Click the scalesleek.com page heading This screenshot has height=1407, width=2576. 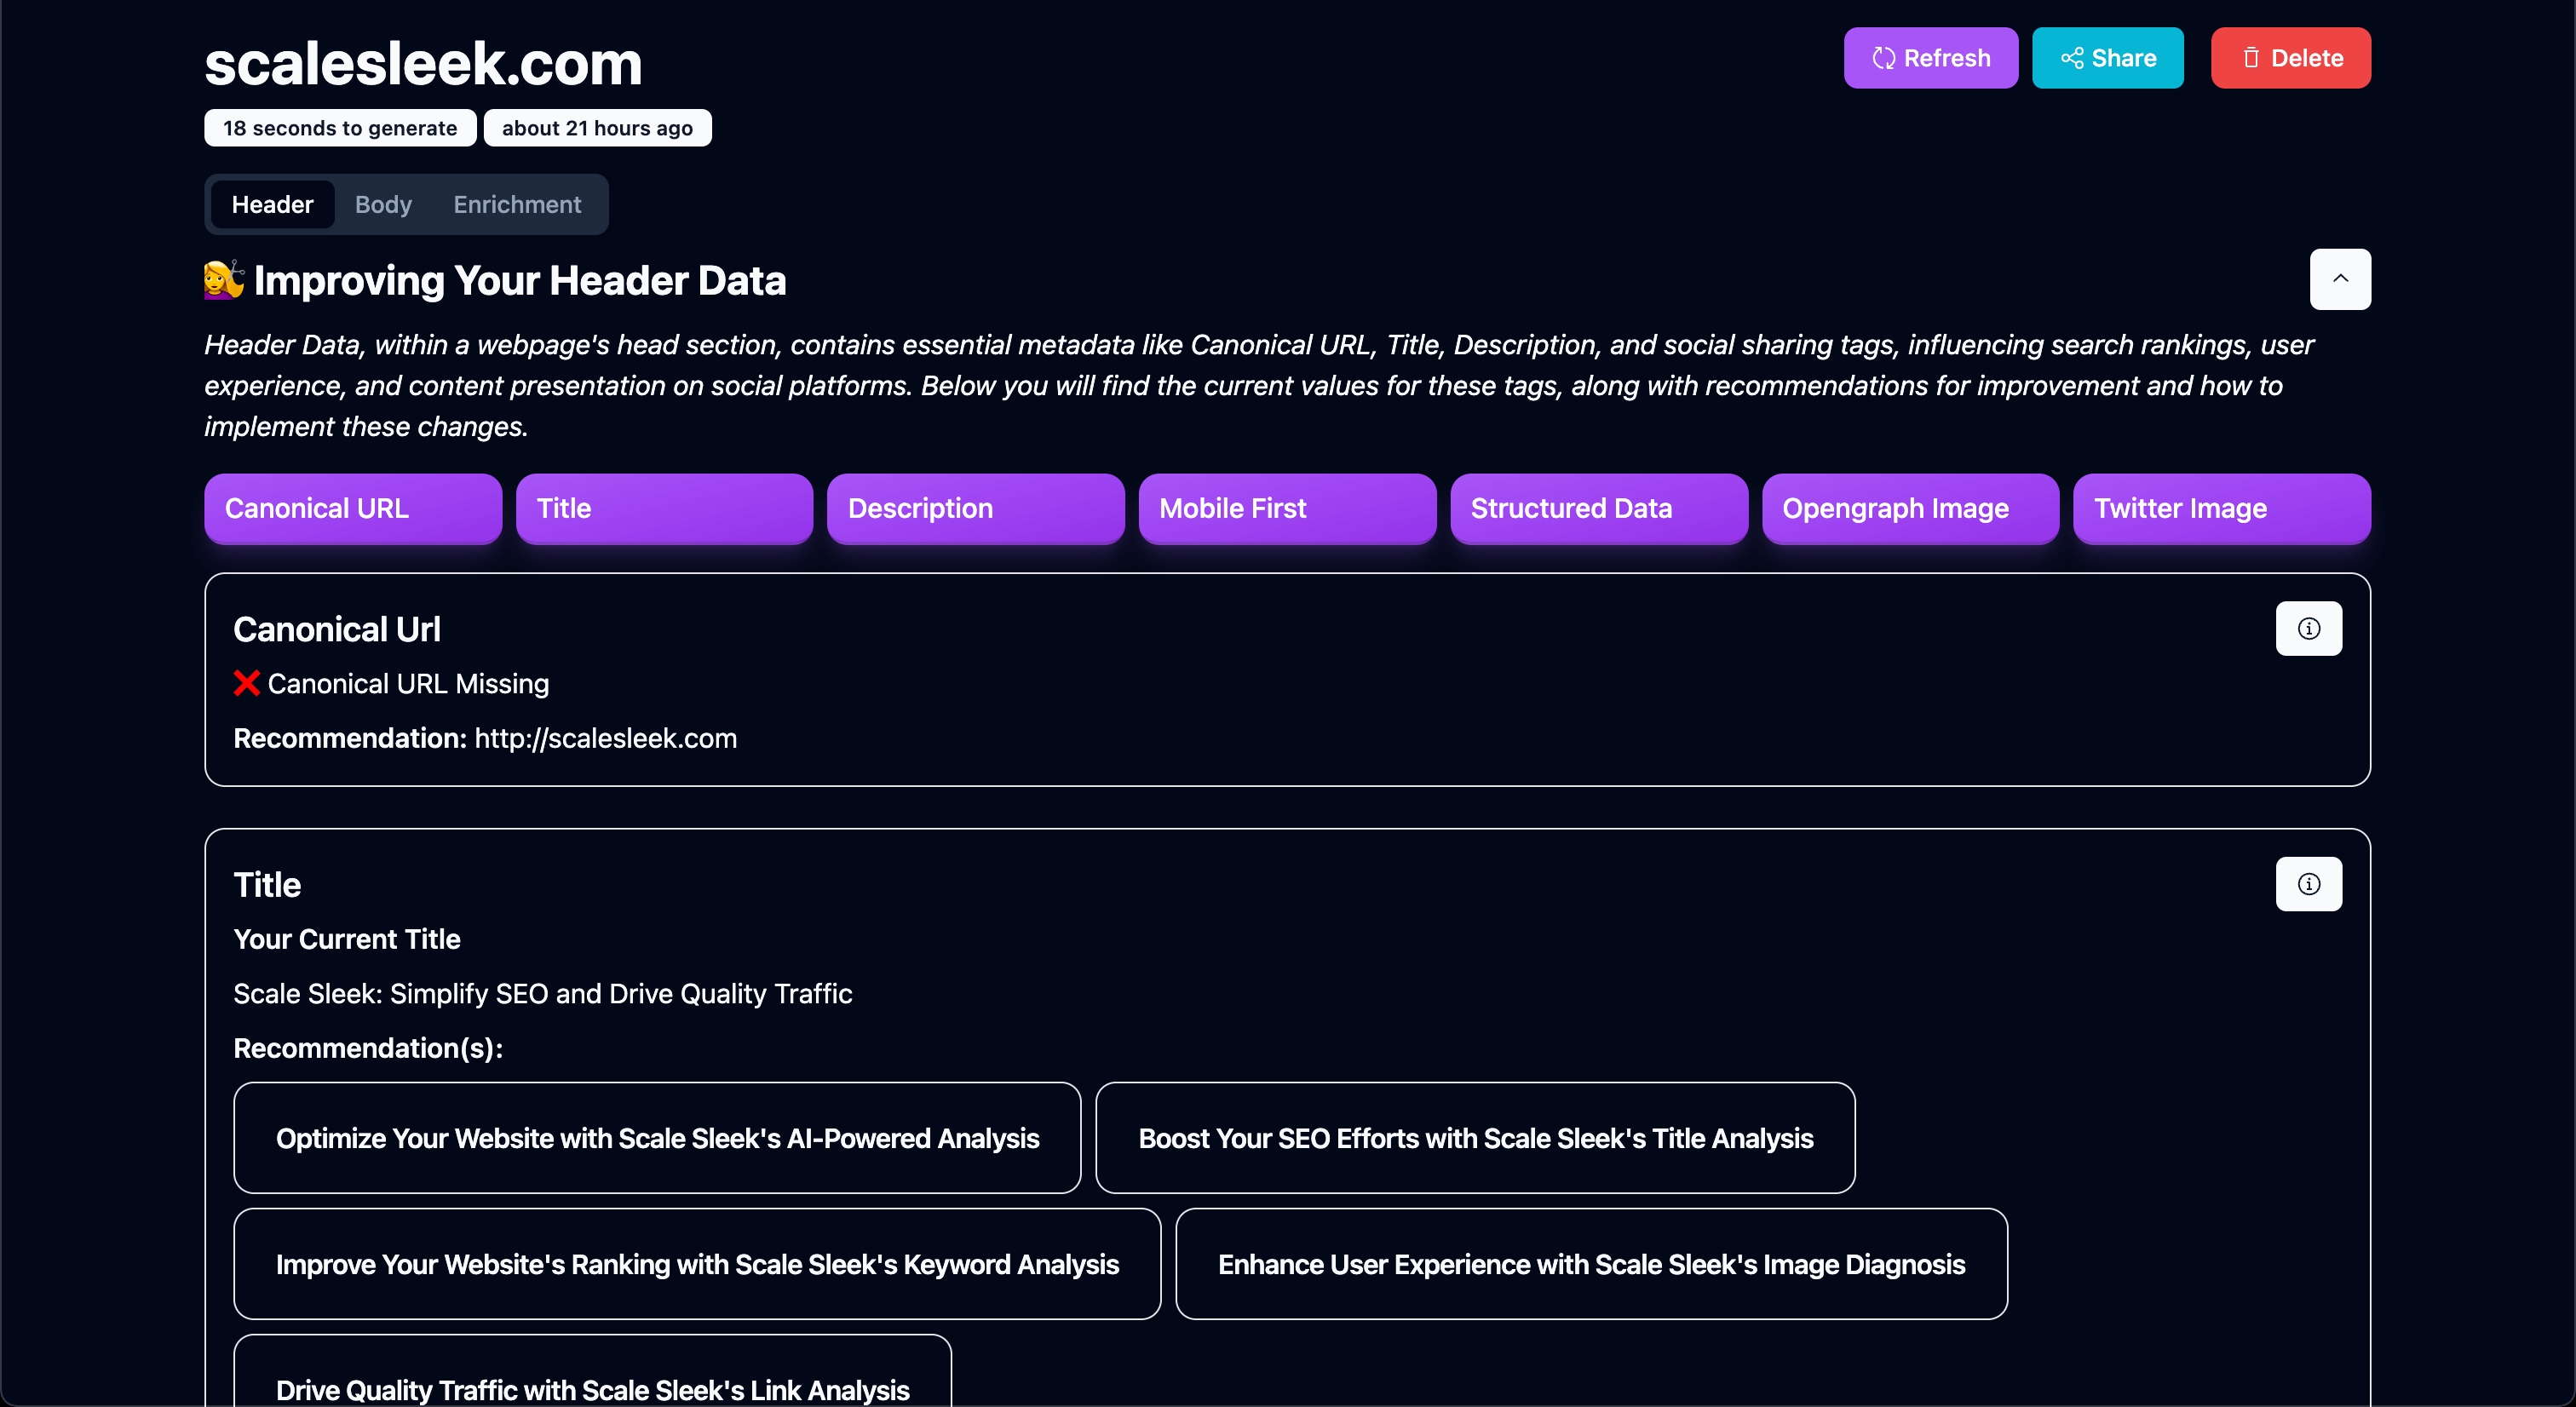tap(423, 63)
